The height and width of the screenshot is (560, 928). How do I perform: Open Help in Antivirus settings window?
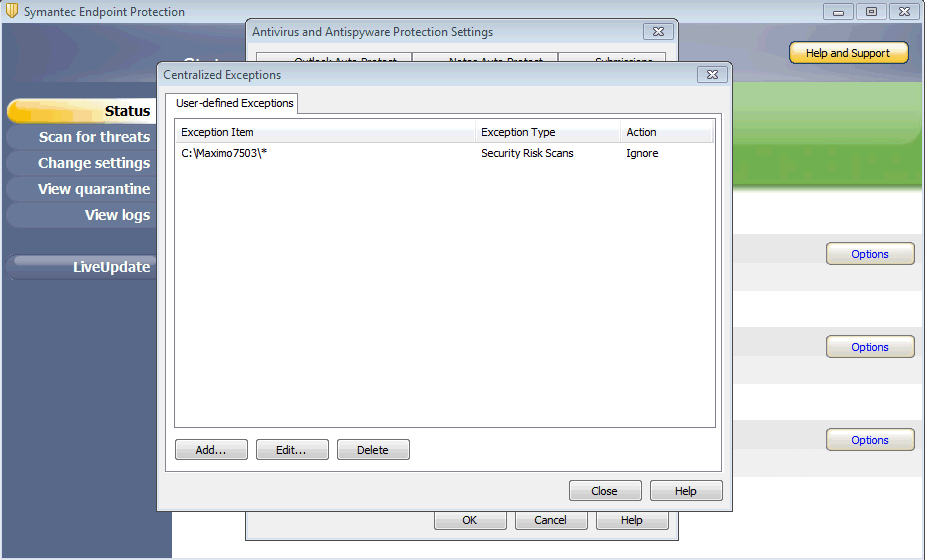[632, 520]
